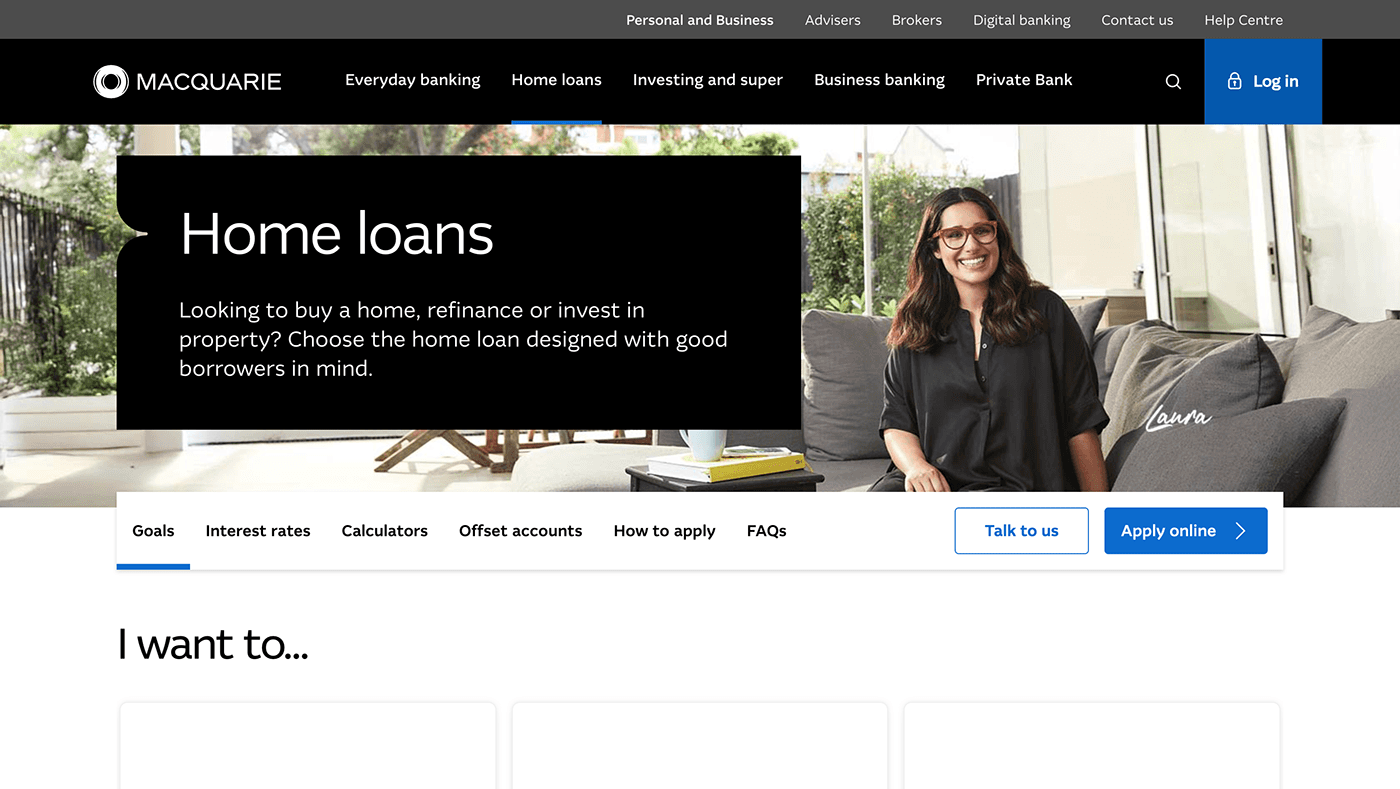Open the Brokers link

point(917,20)
